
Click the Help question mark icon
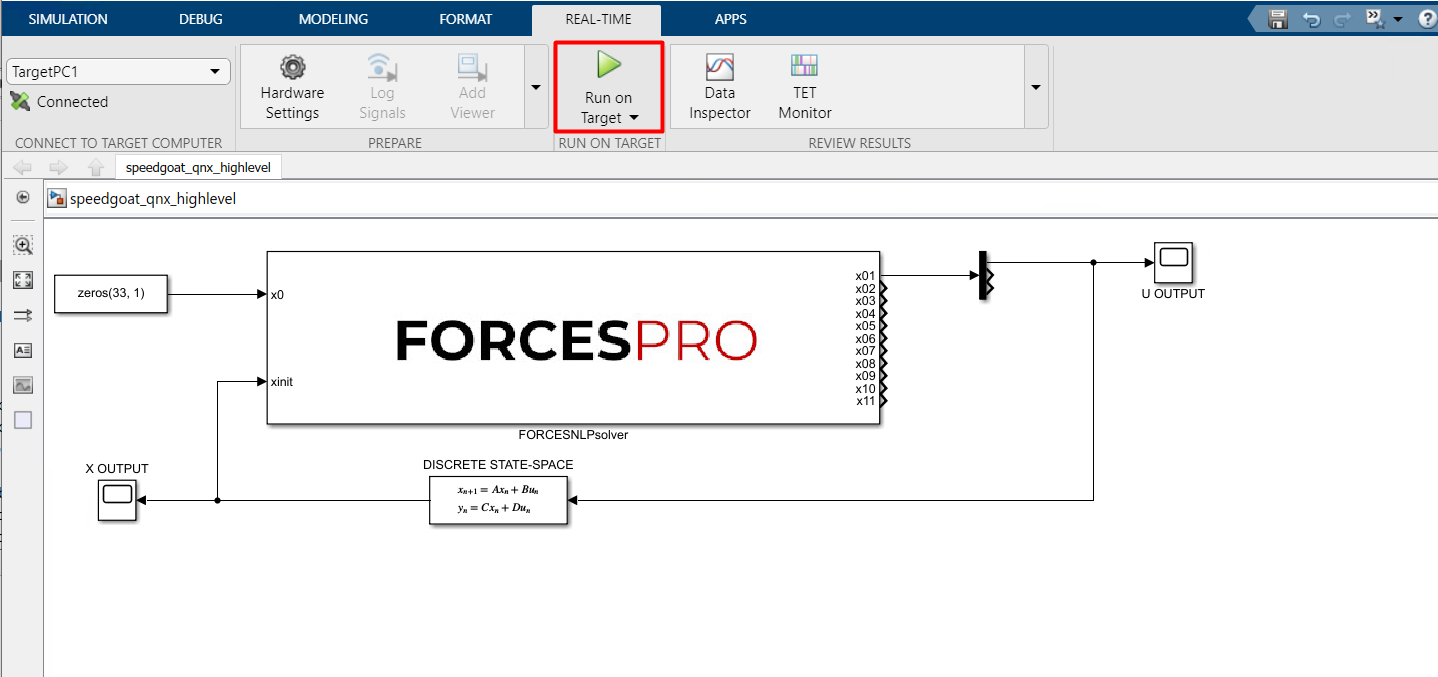(1426, 19)
